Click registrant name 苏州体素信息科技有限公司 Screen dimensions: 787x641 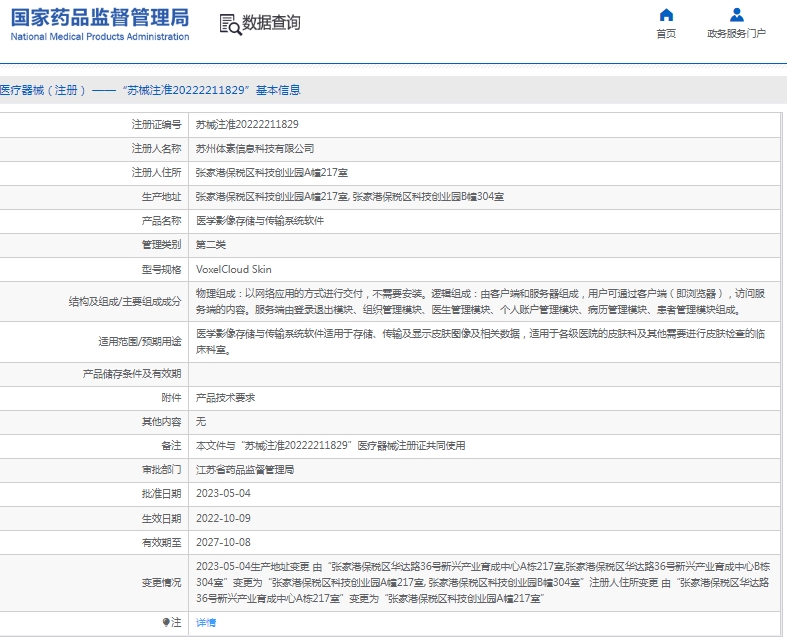pyautogui.click(x=255, y=149)
